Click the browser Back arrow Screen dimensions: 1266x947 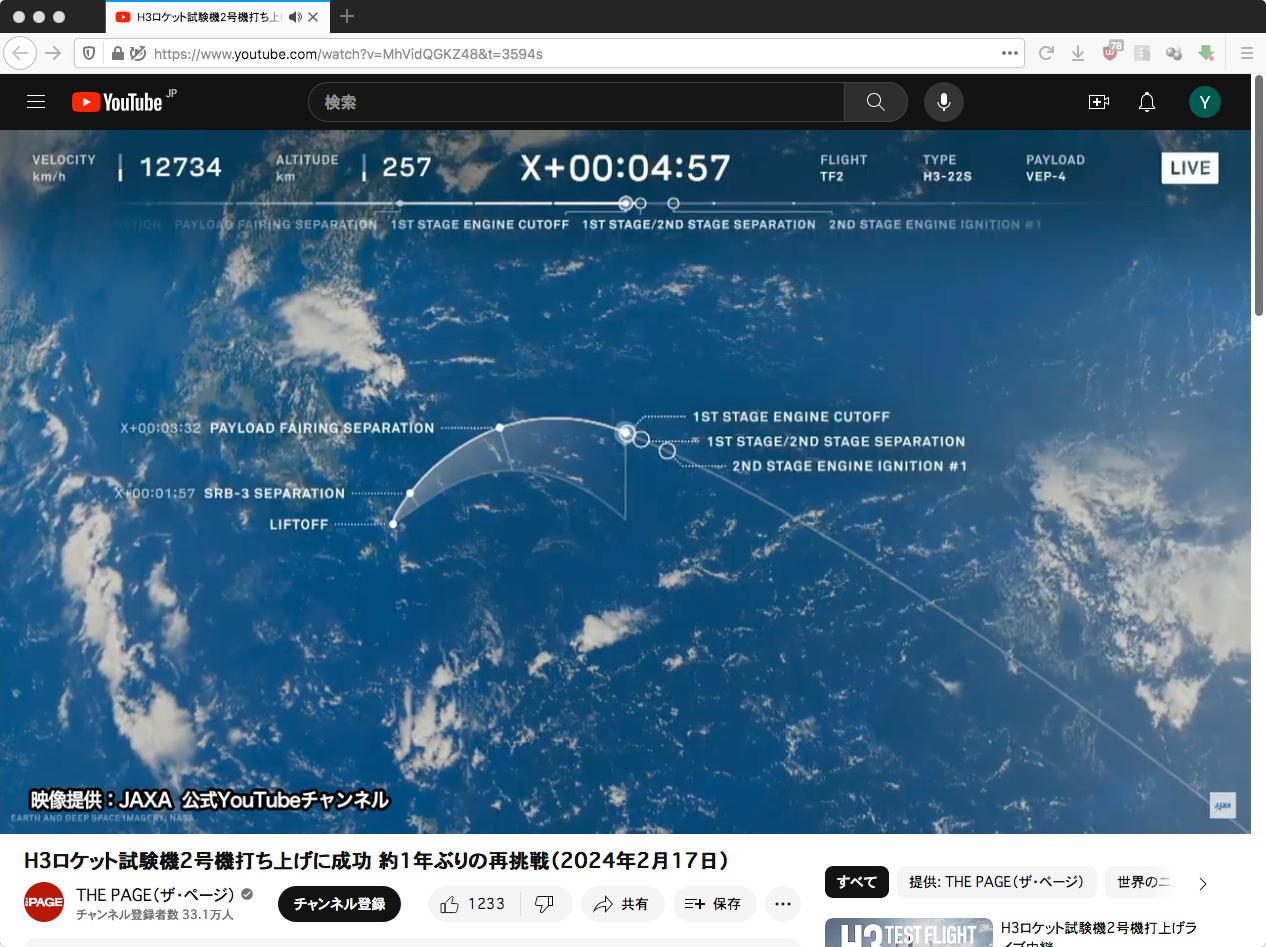point(21,53)
